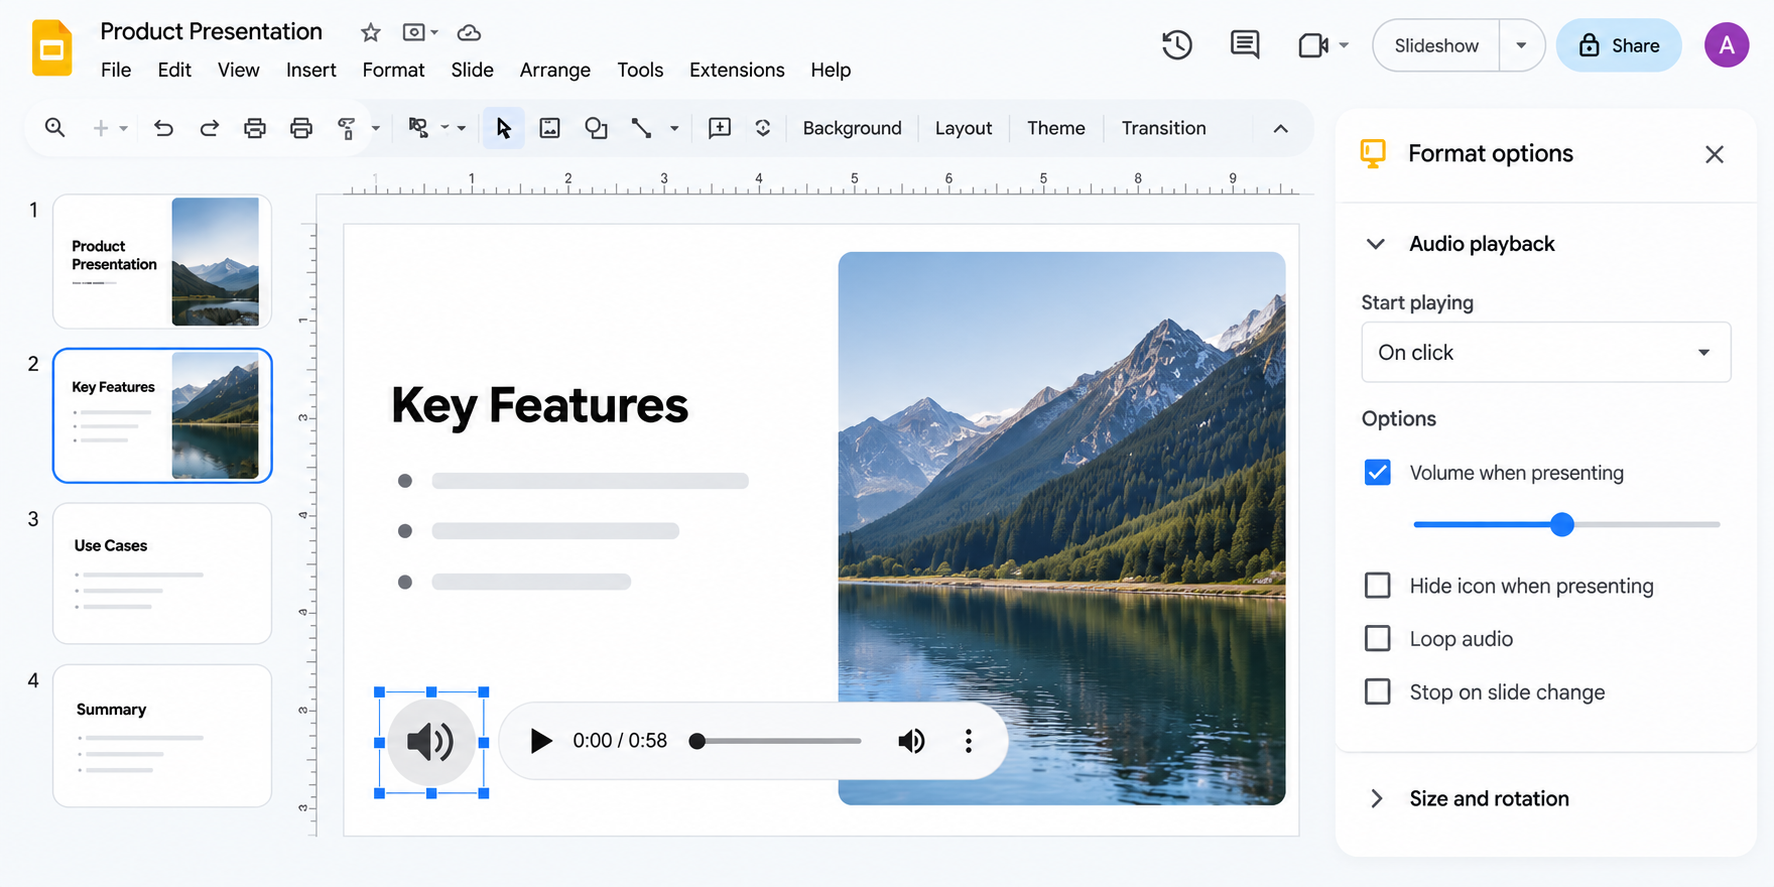
Task: Open audio player three-dot menu
Action: 968,741
